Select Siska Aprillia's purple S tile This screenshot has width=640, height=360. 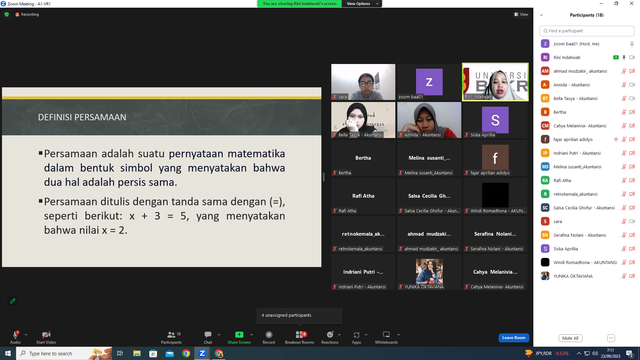coord(495,120)
